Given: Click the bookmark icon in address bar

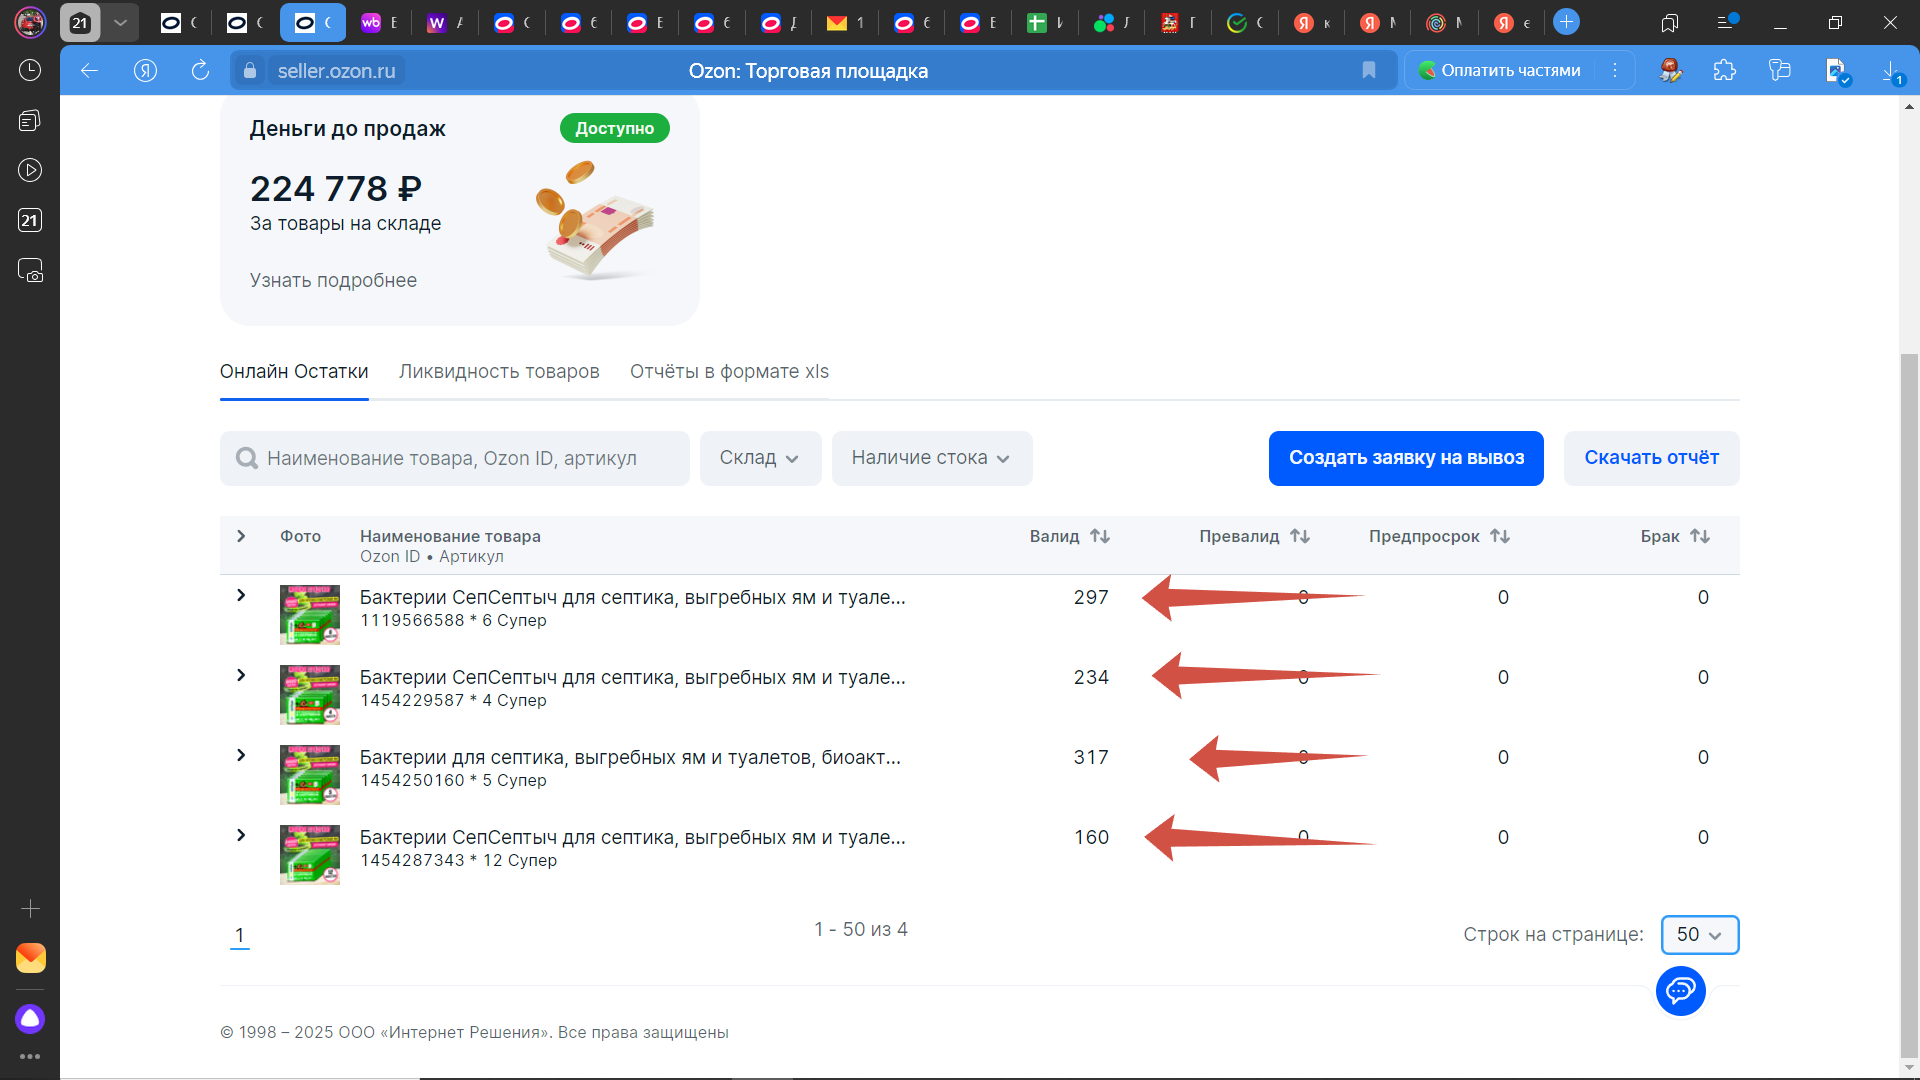Looking at the screenshot, I should (x=1369, y=70).
